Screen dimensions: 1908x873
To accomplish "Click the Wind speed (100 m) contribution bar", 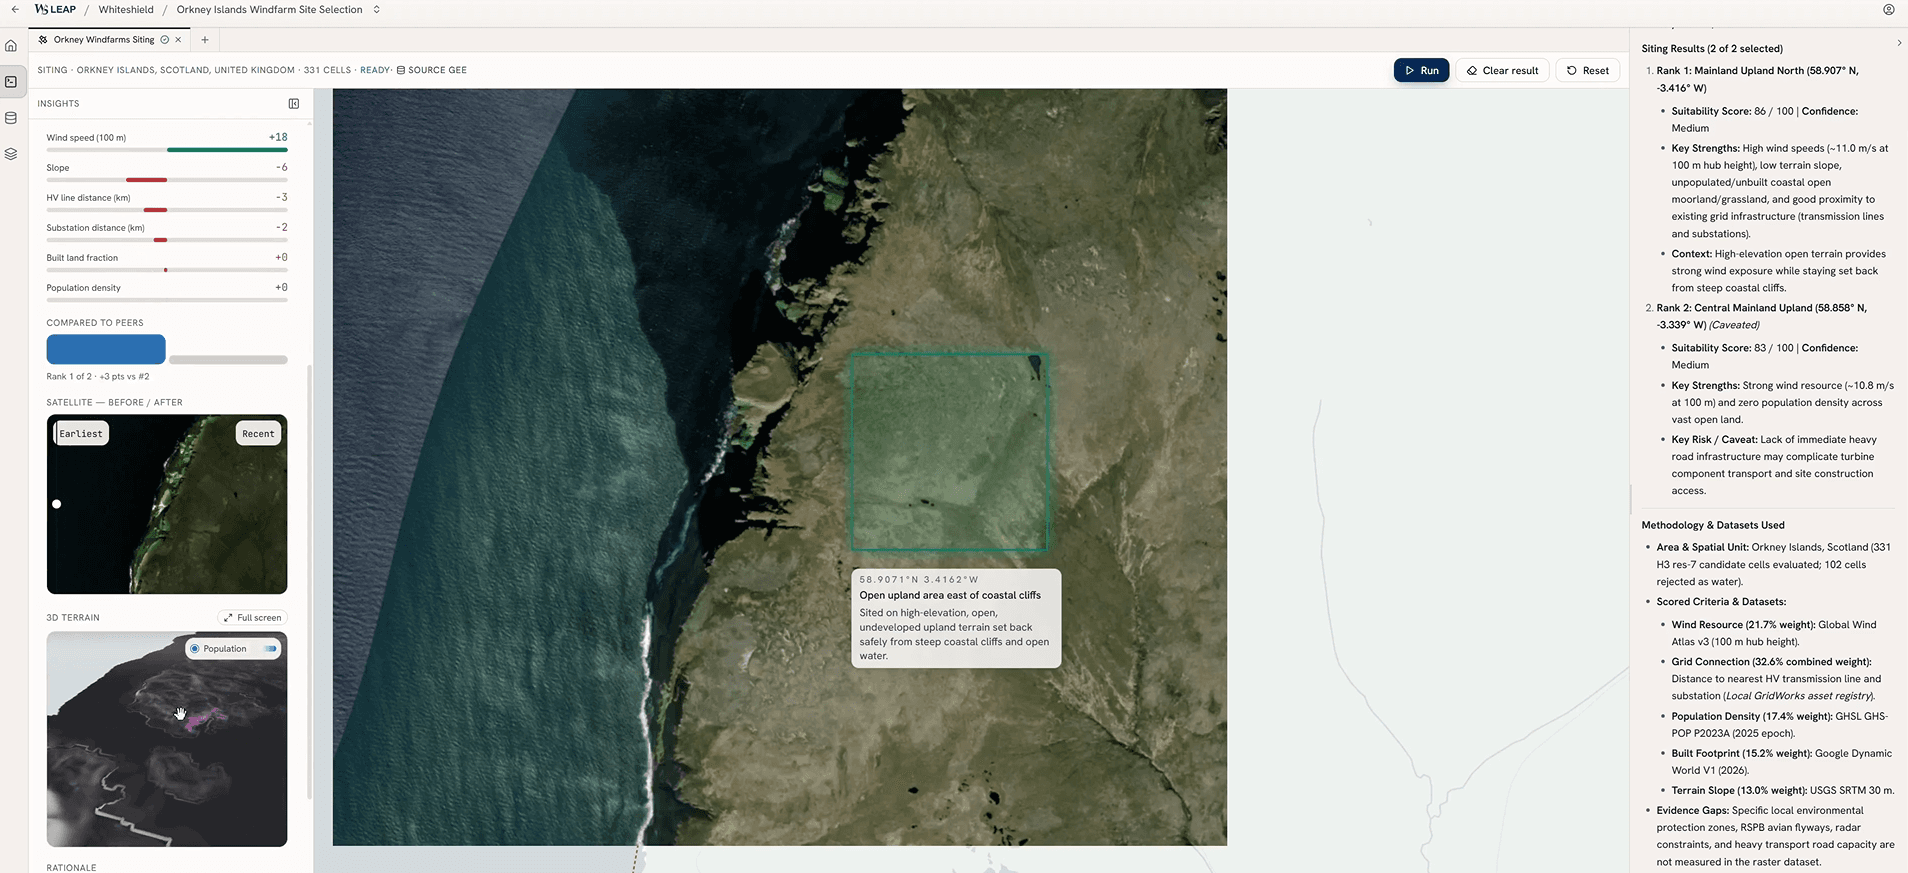I will click(x=167, y=150).
